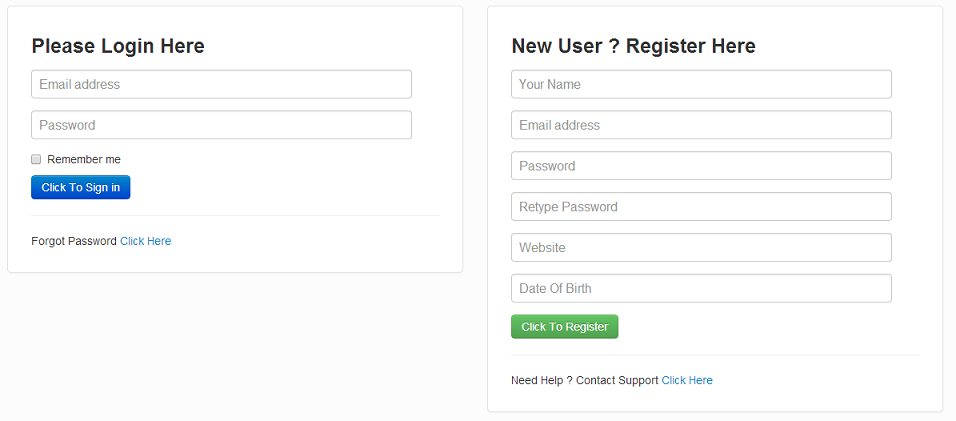The image size is (956, 421).
Task: Open the Forgot Password 'Click Here' link
Action: click(146, 241)
